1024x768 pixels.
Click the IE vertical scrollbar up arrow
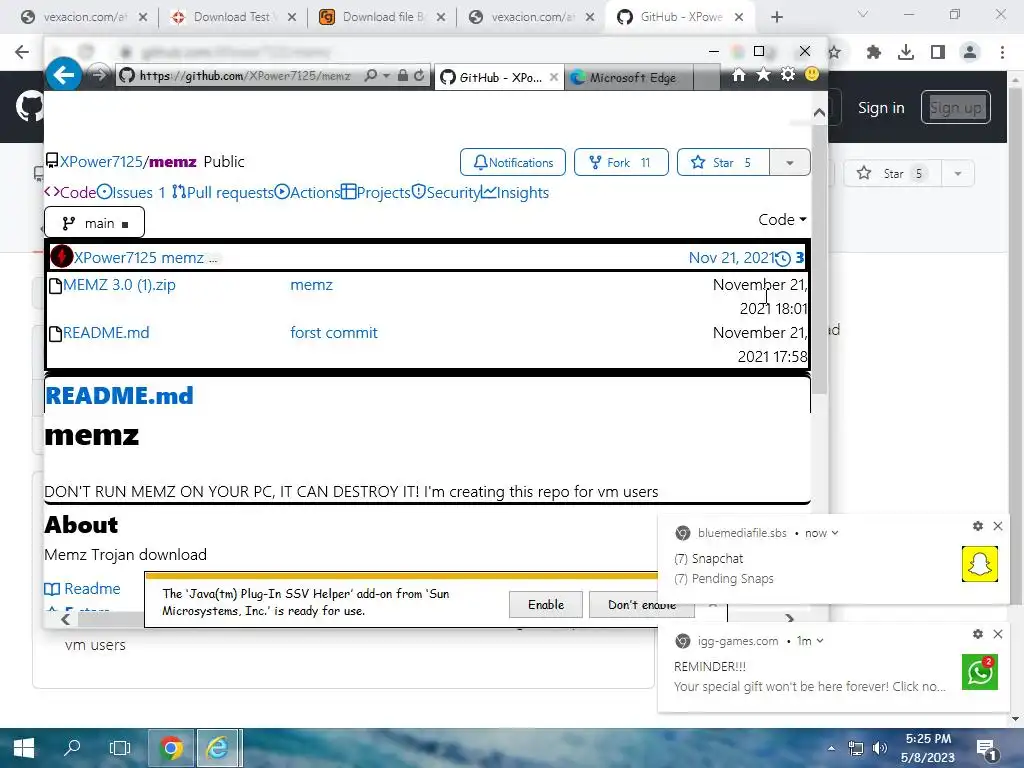819,113
